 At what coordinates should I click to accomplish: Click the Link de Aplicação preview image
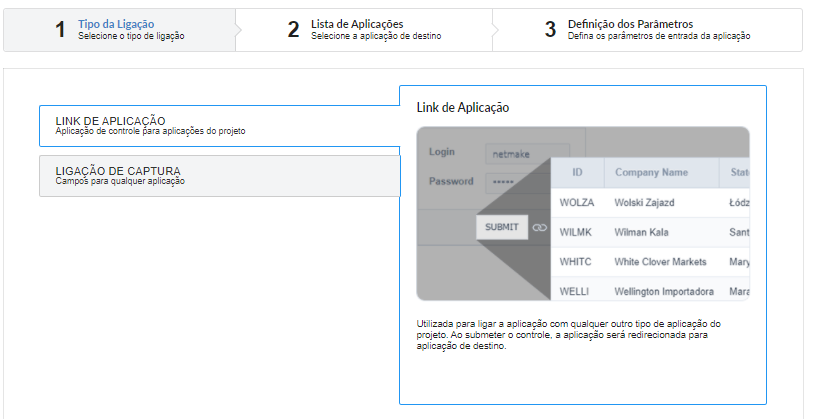(583, 214)
